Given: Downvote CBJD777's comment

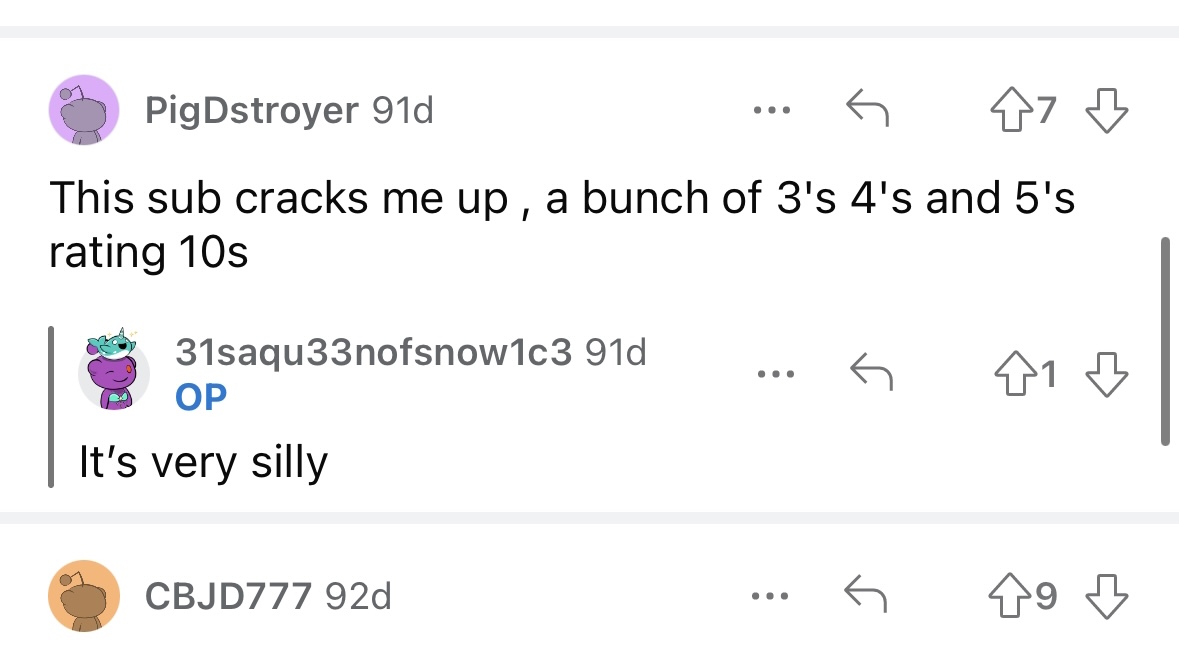Looking at the screenshot, I should click(1106, 597).
